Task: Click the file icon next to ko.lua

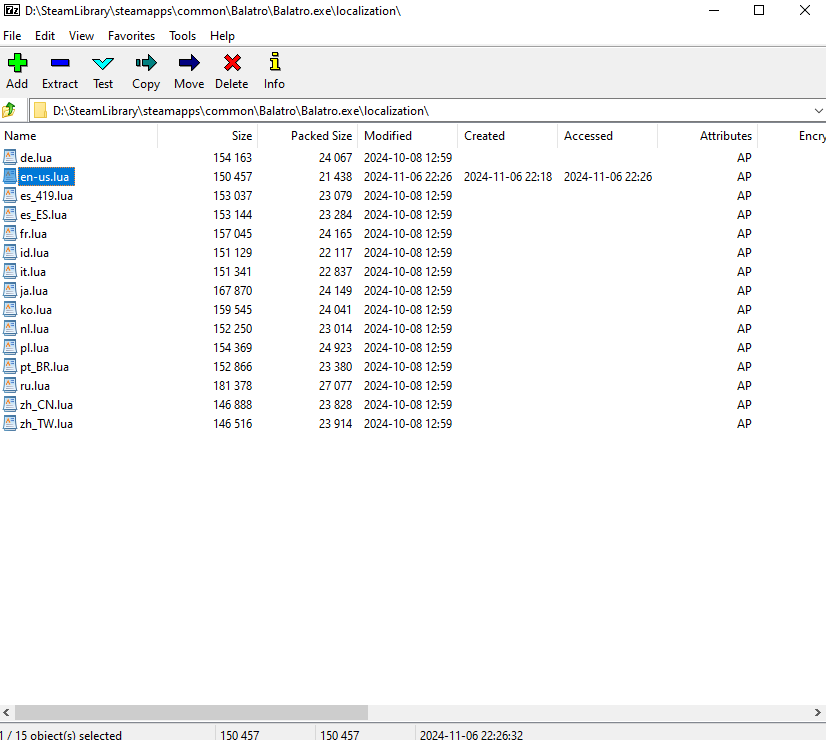Action: coord(9,309)
